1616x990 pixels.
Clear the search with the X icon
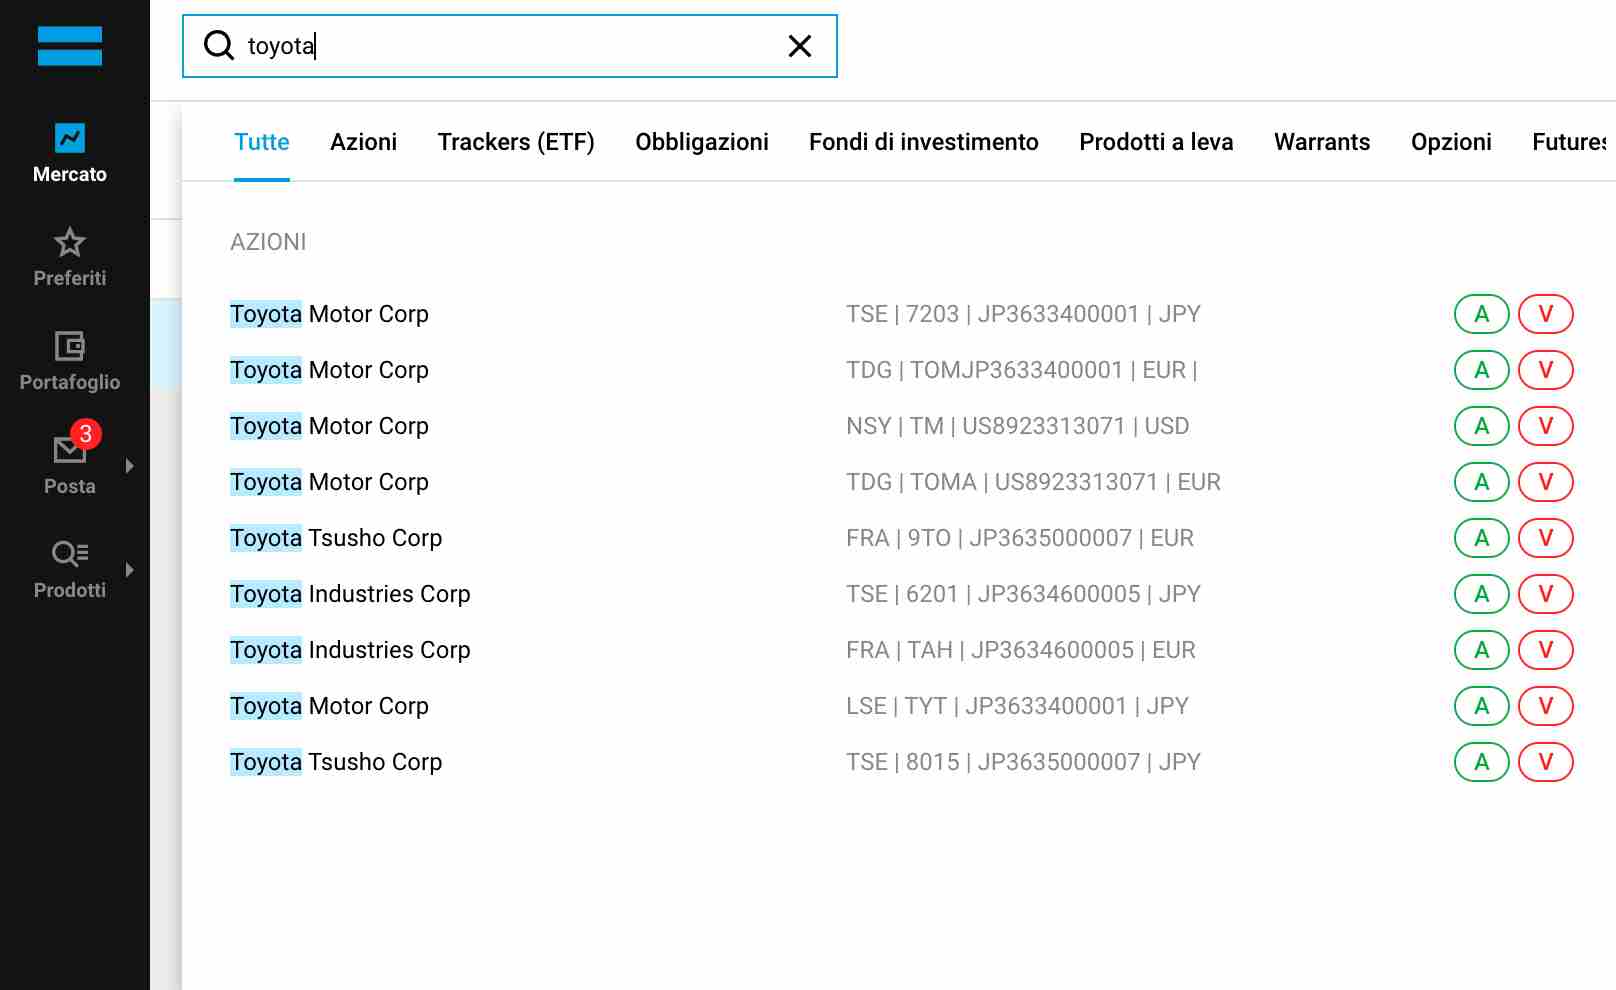click(x=799, y=46)
